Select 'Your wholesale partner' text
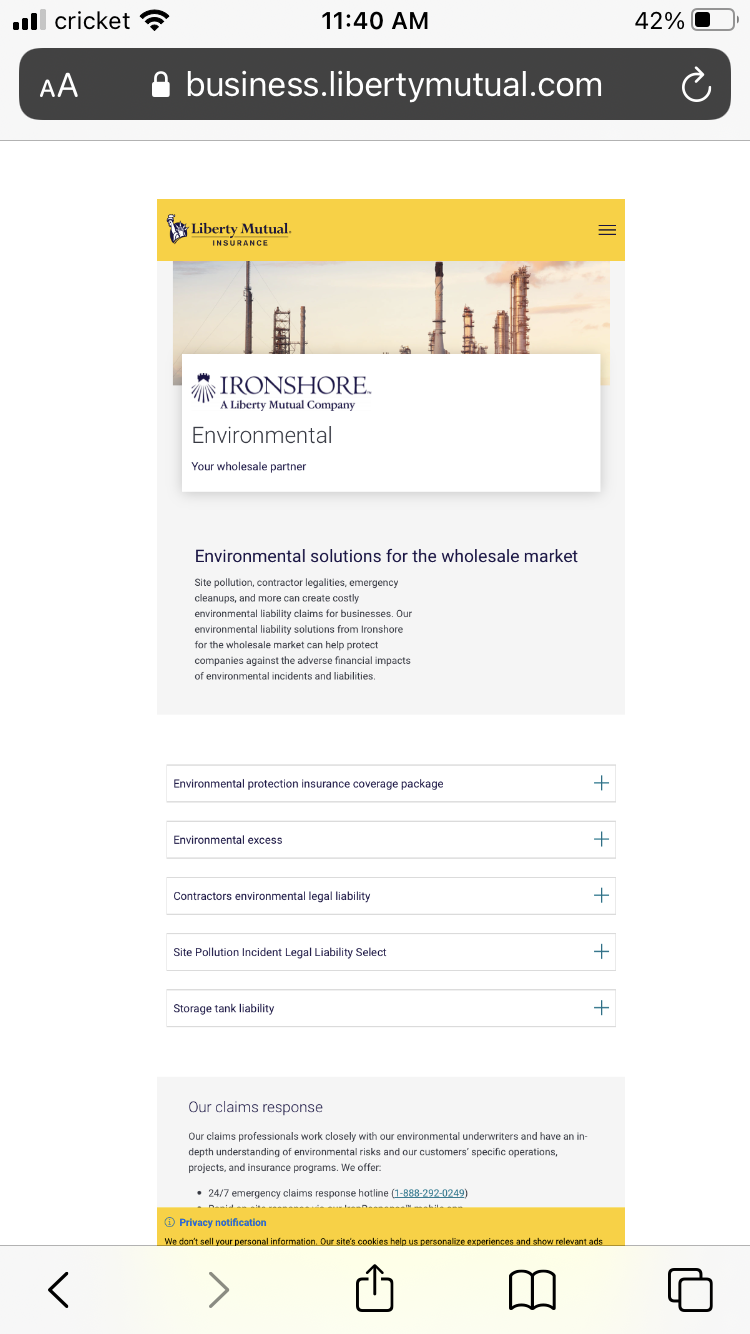This screenshot has height=1334, width=750. coord(249,466)
